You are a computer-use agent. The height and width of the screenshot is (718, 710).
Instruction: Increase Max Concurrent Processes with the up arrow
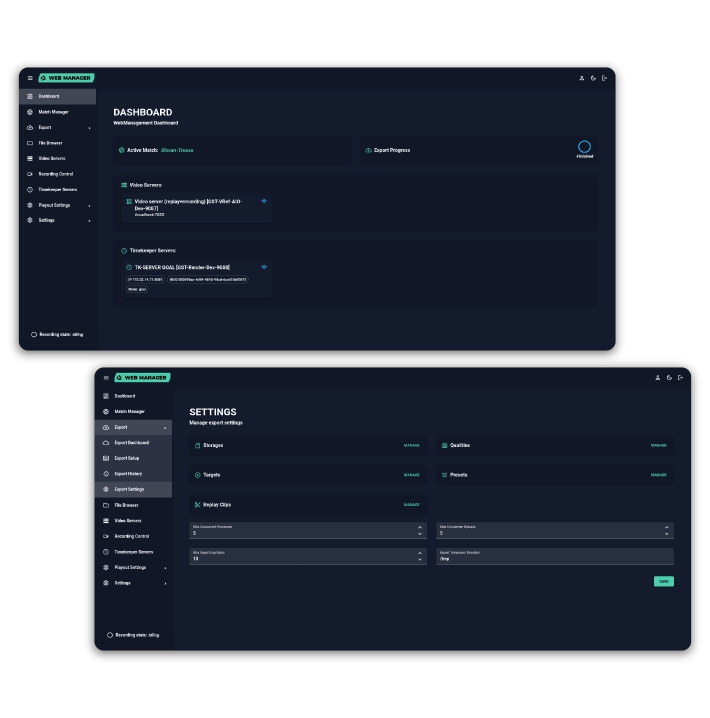(420, 528)
